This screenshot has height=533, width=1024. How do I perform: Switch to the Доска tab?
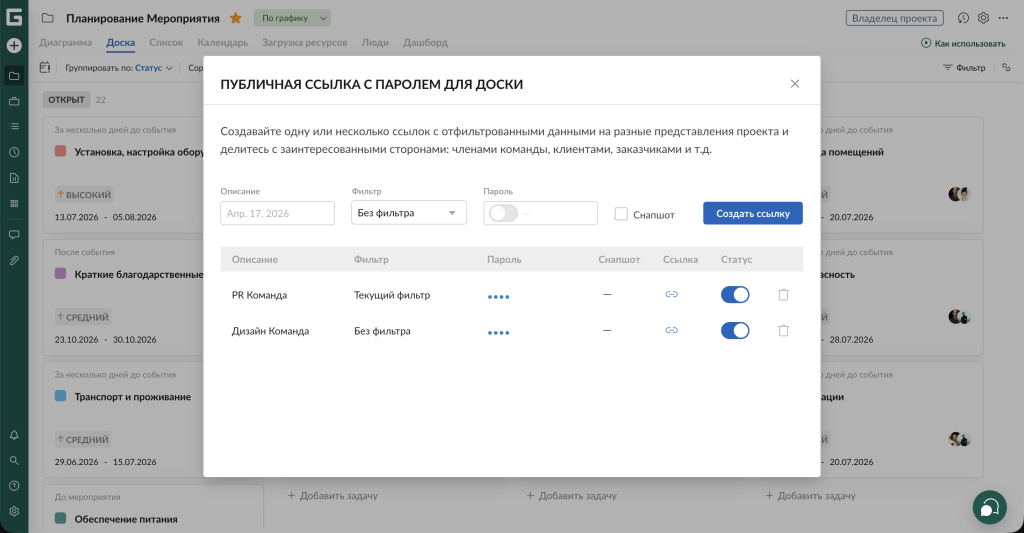coord(121,42)
